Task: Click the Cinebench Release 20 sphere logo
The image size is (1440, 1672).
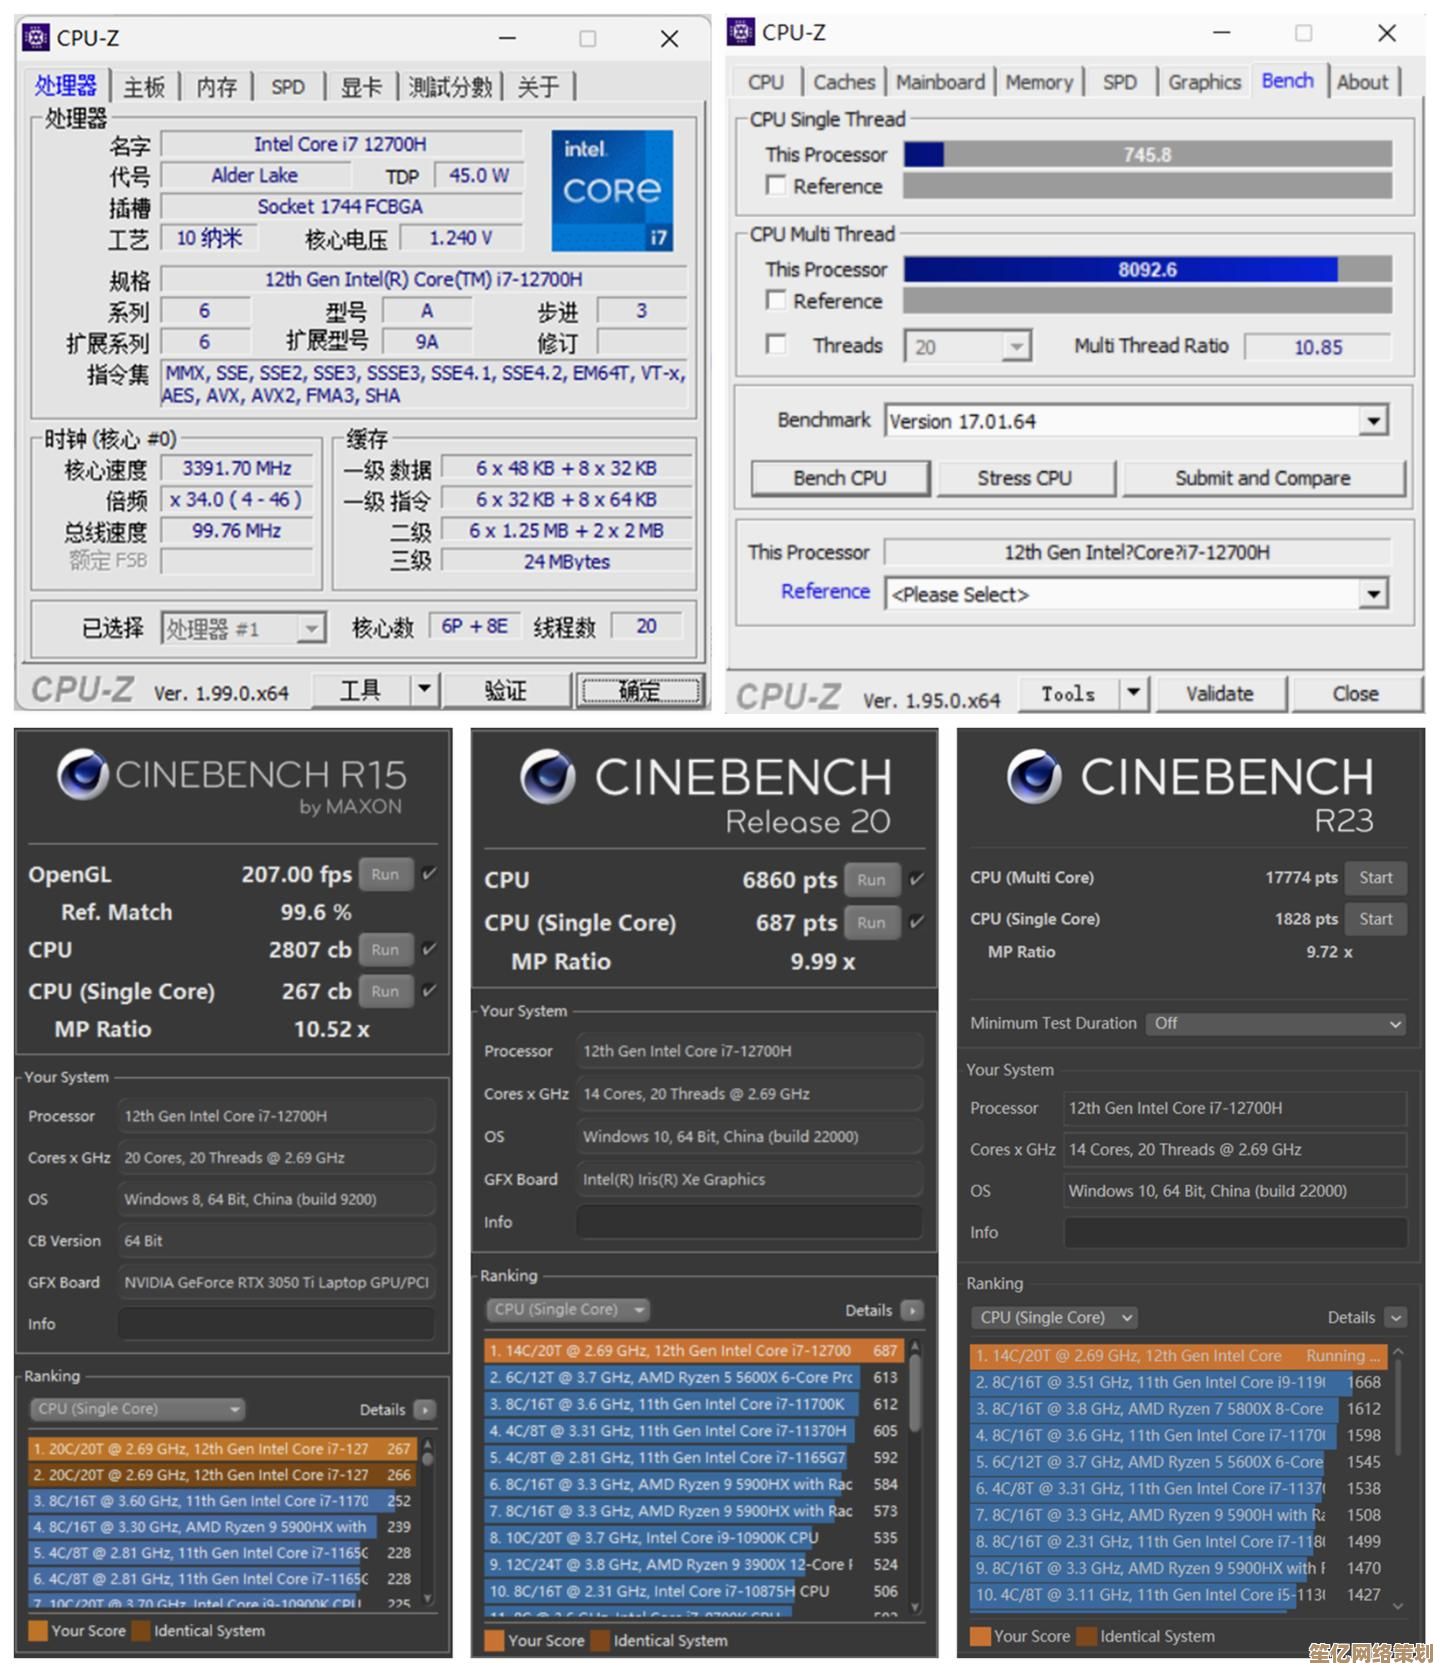Action: coord(547,777)
